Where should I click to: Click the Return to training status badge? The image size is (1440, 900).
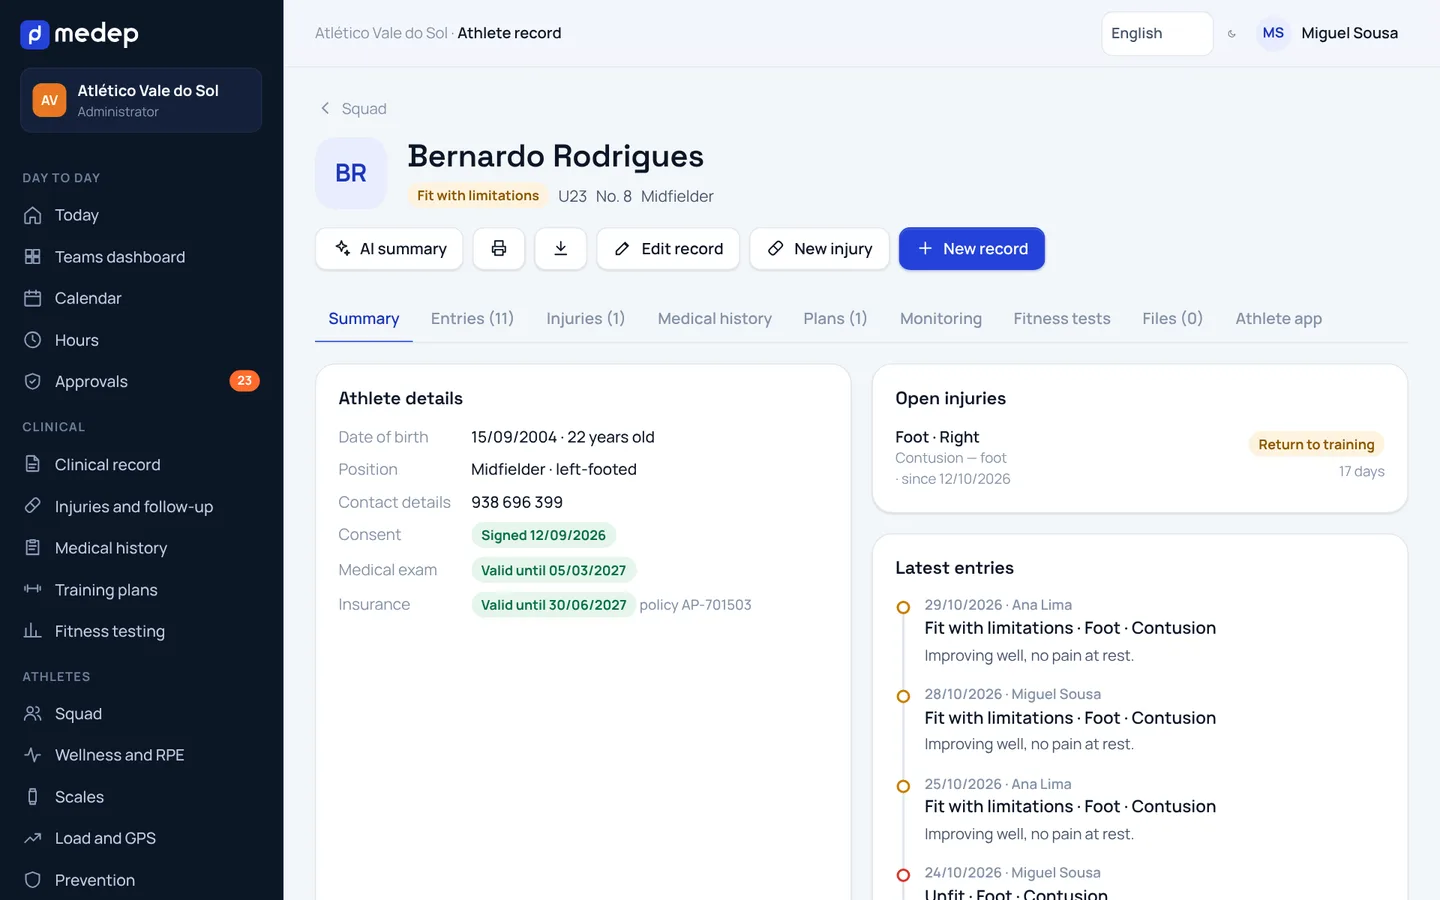[1316, 445]
